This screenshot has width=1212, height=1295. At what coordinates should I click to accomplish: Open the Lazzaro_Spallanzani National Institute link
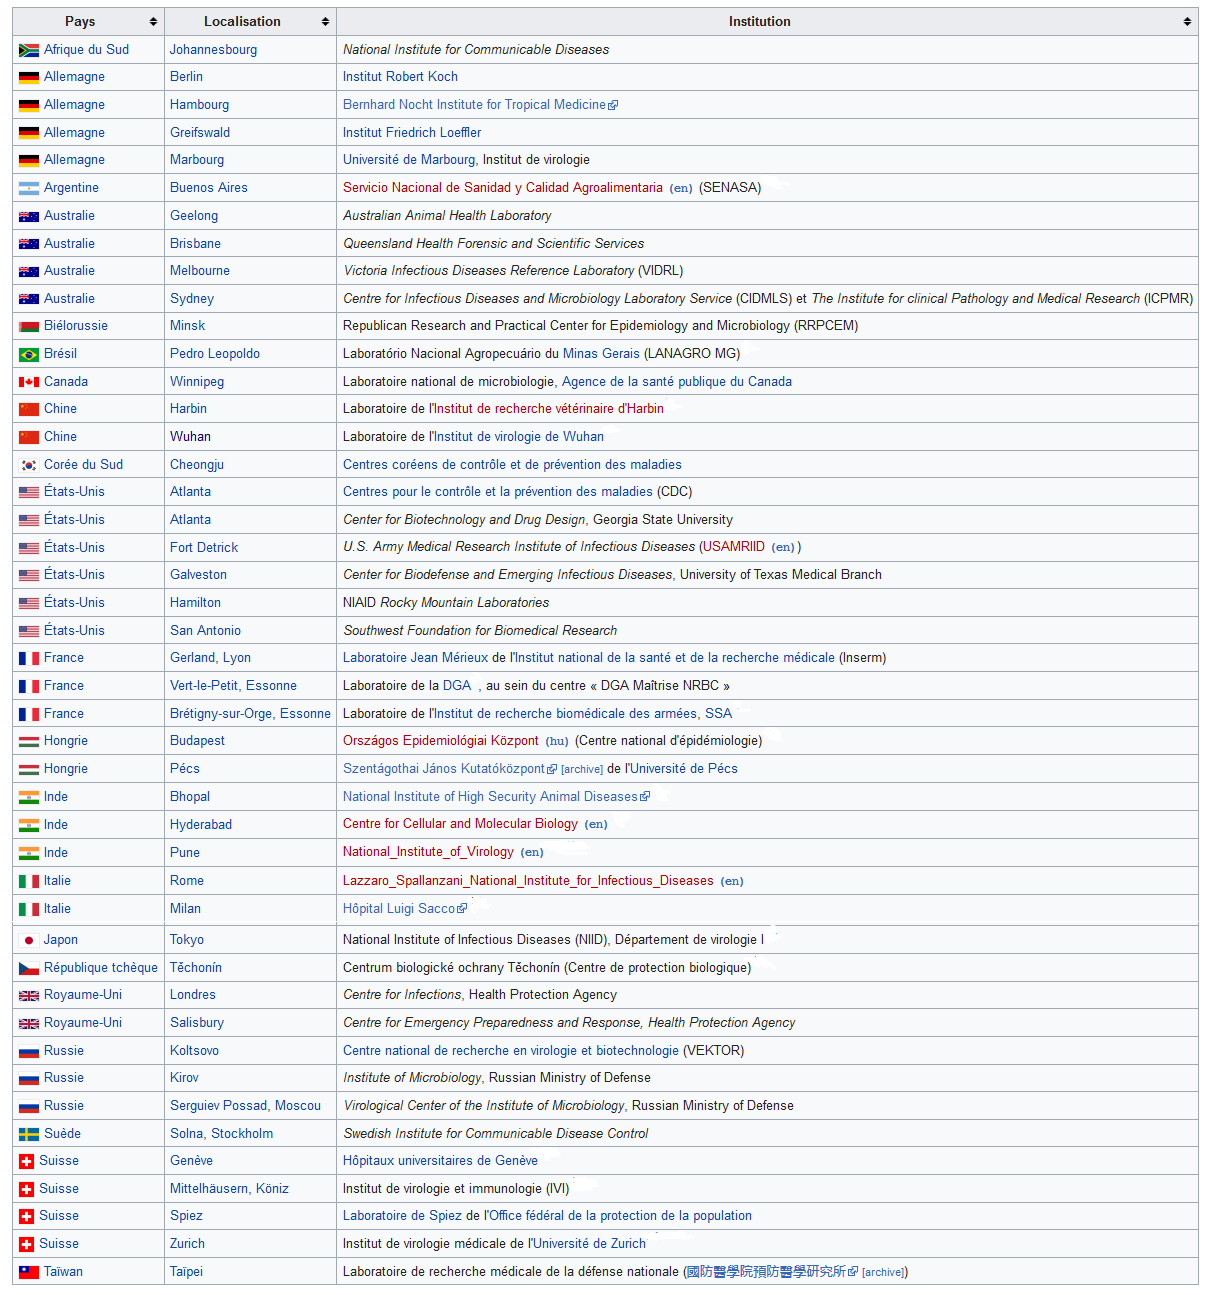point(528,881)
